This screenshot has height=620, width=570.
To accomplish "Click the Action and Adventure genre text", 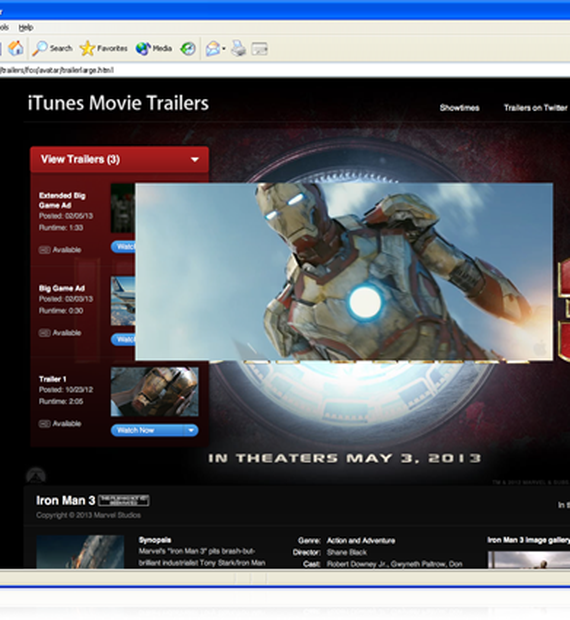I will coord(360,541).
